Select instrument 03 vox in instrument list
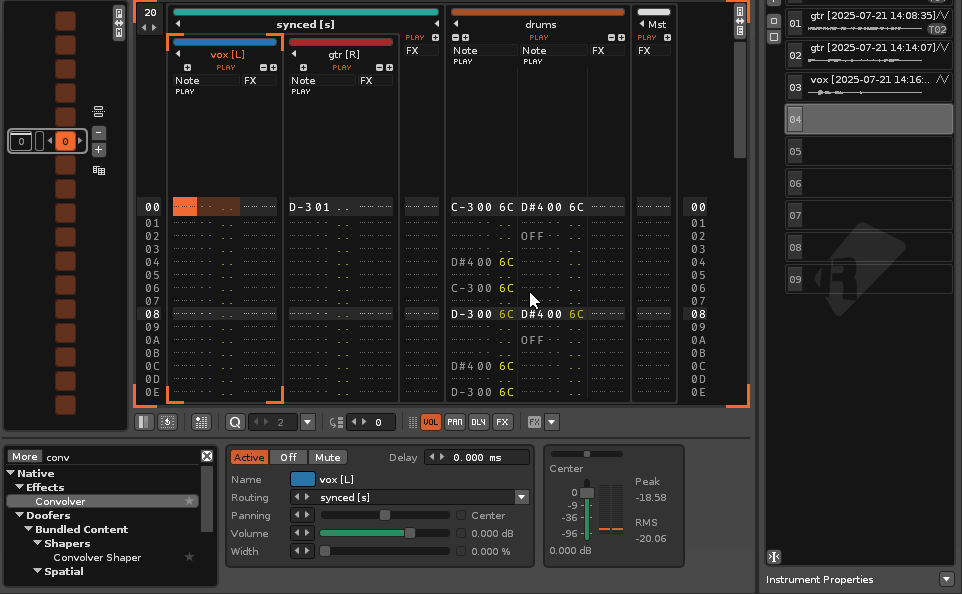The image size is (962, 594). [x=869, y=87]
